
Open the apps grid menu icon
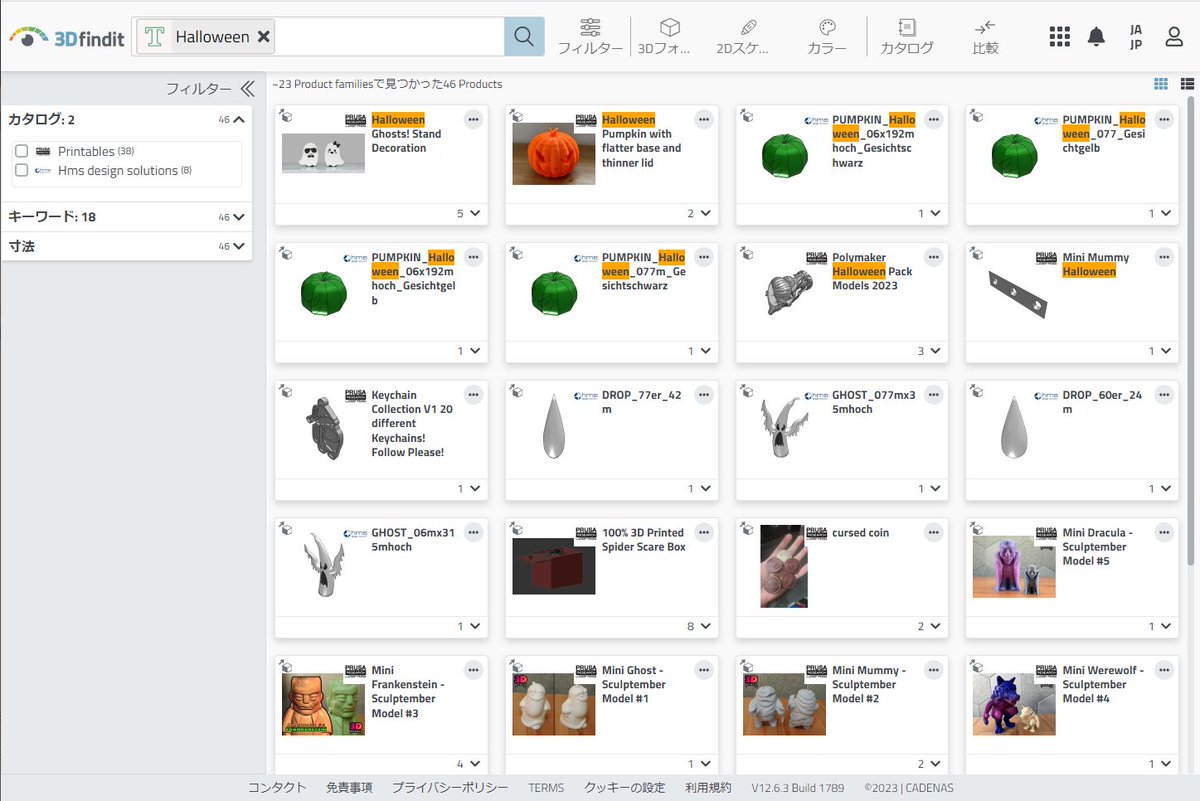pyautogui.click(x=1058, y=35)
